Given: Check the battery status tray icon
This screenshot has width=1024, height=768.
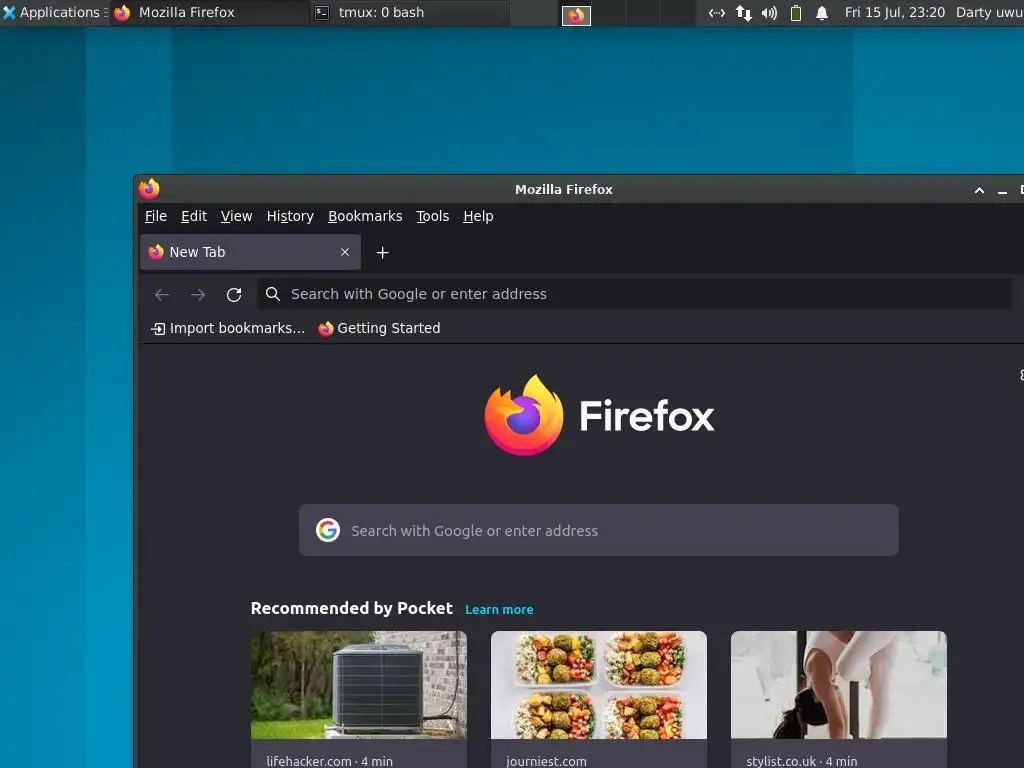Looking at the screenshot, I should pos(795,12).
